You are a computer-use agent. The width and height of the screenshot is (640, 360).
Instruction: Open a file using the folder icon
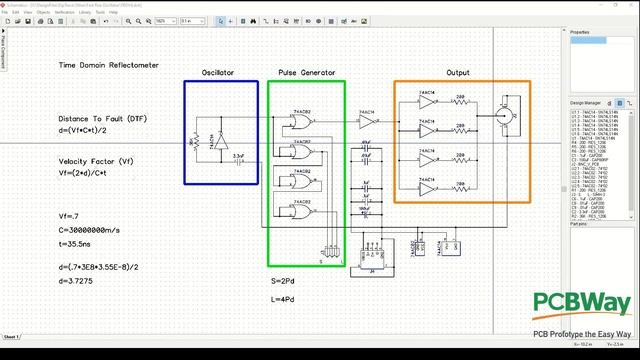click(x=18, y=21)
